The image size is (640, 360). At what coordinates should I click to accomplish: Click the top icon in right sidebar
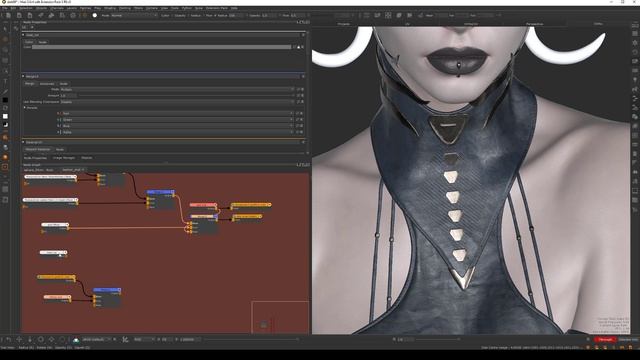click(635, 25)
